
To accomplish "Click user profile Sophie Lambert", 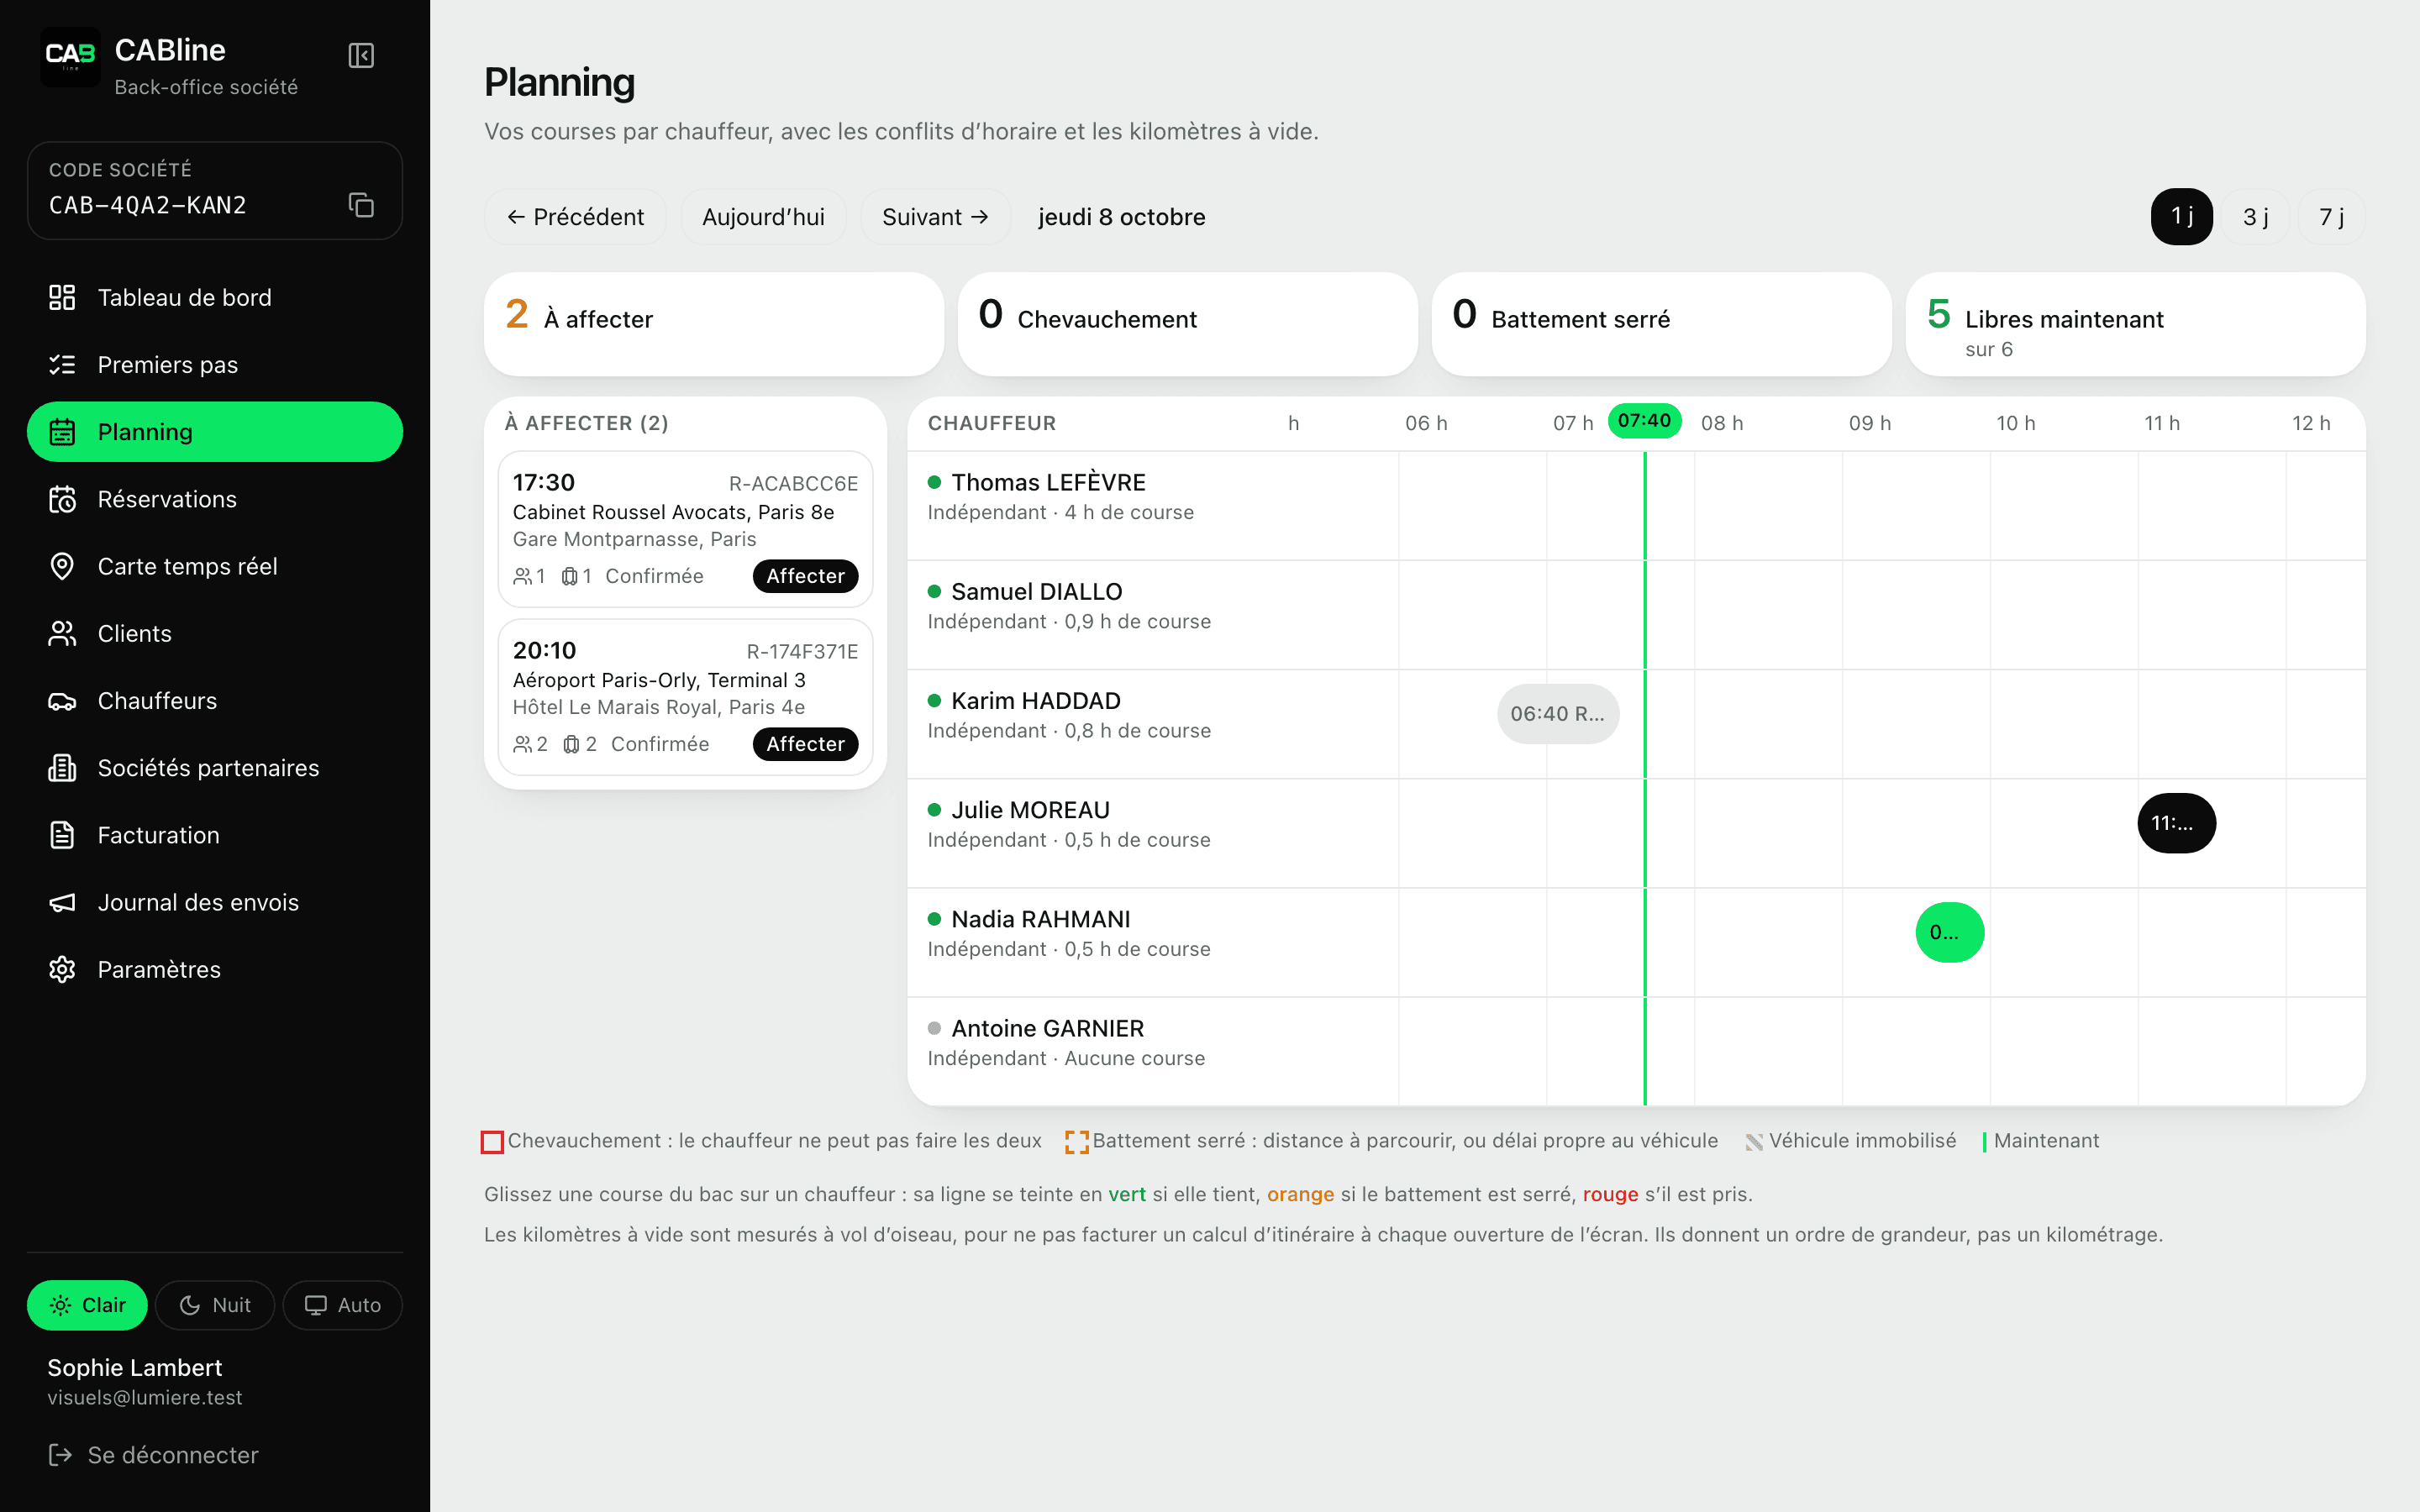I will [145, 1381].
